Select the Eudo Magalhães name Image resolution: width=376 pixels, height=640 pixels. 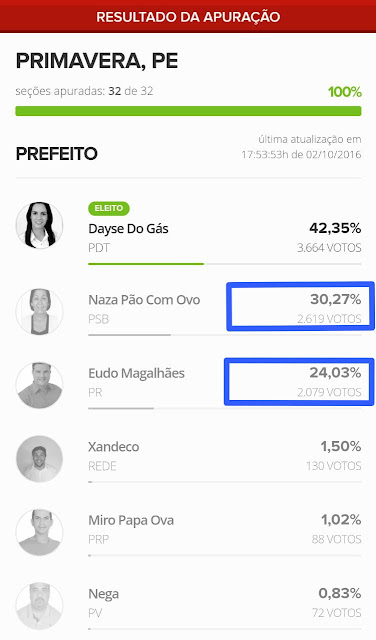[x=136, y=373]
